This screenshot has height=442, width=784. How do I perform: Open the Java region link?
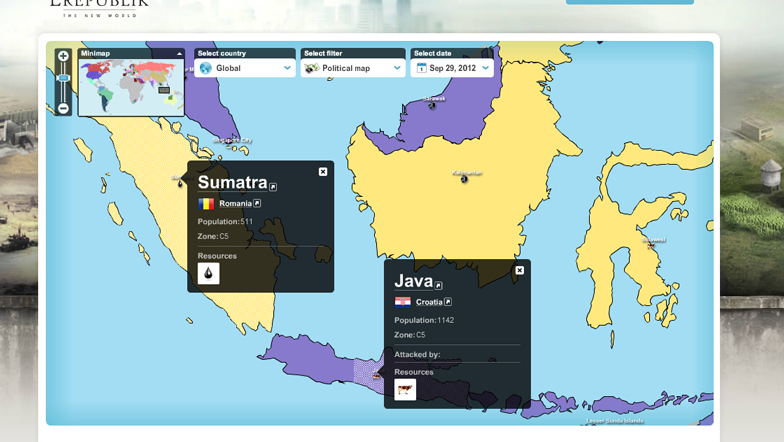414,281
